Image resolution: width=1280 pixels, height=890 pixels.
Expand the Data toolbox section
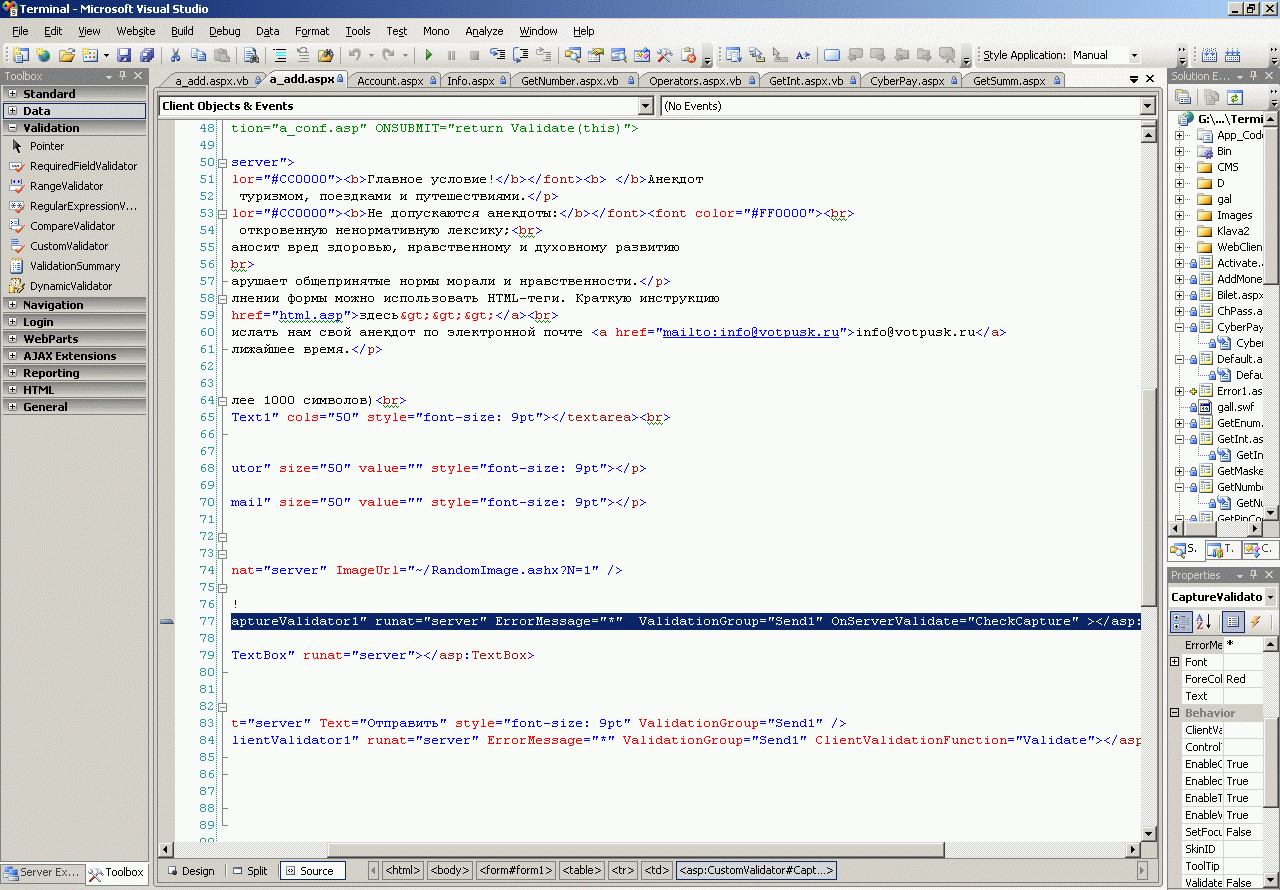point(12,111)
